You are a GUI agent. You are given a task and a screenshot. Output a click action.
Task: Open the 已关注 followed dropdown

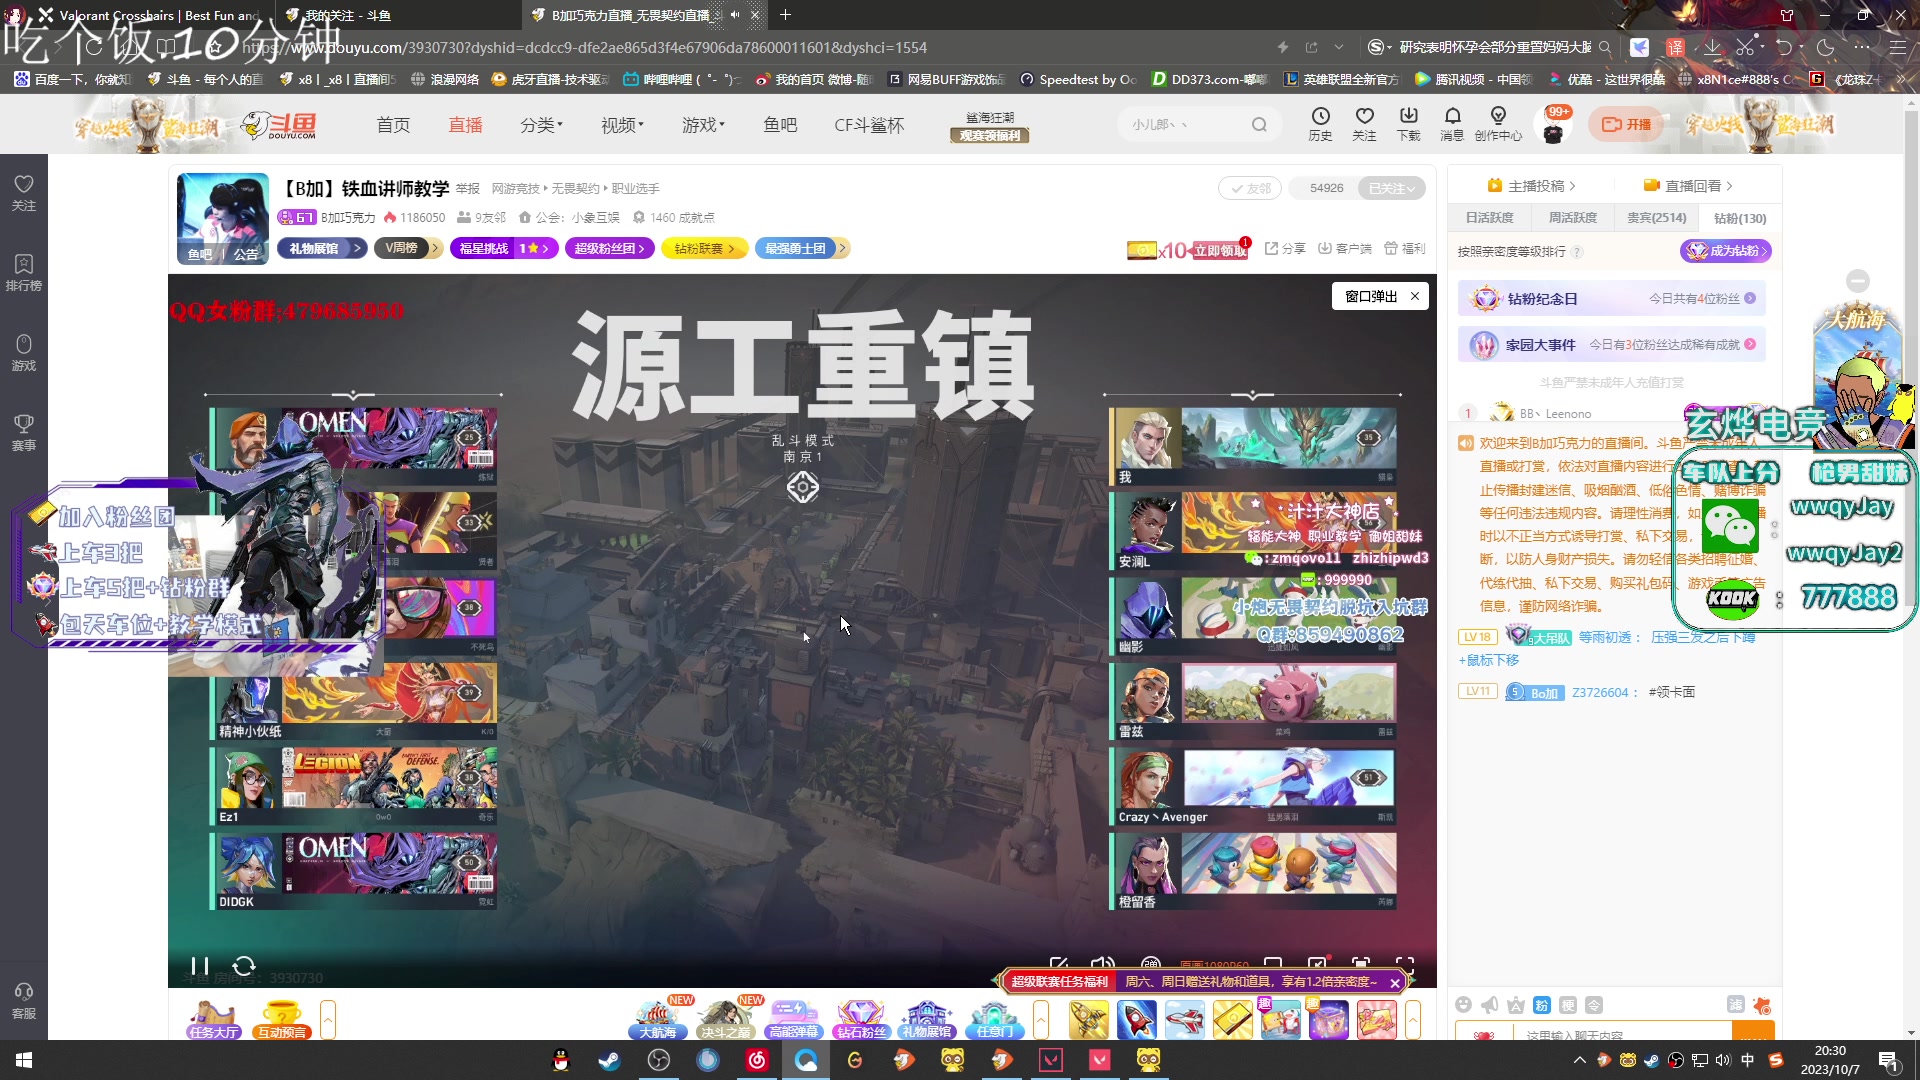[1391, 188]
